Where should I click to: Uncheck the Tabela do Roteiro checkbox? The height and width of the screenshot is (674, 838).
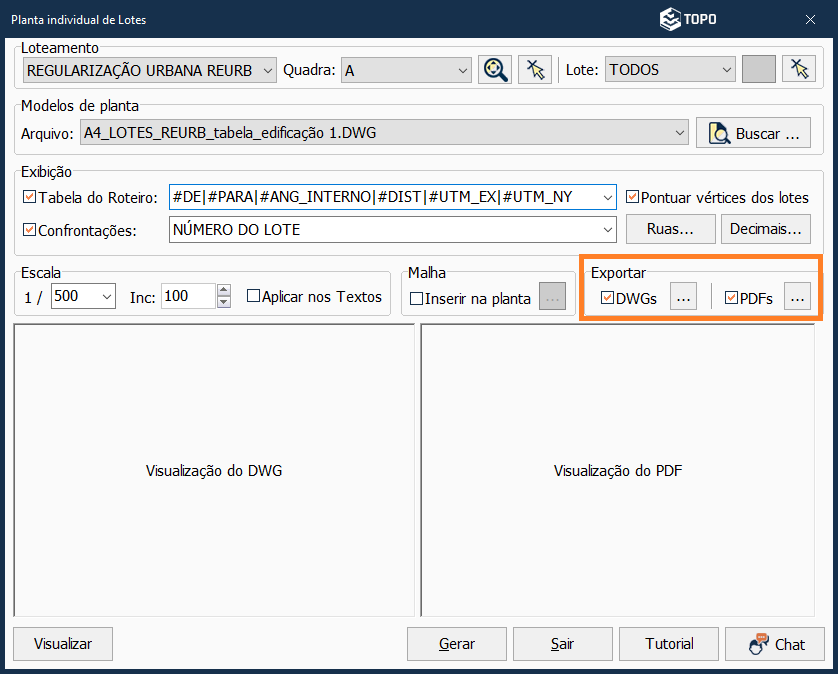(29, 197)
